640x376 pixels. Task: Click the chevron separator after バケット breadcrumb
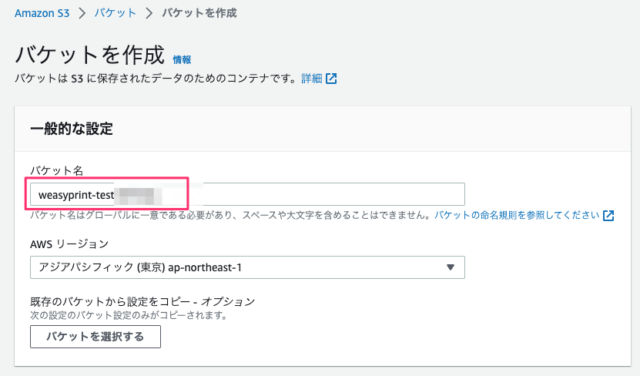(x=149, y=13)
